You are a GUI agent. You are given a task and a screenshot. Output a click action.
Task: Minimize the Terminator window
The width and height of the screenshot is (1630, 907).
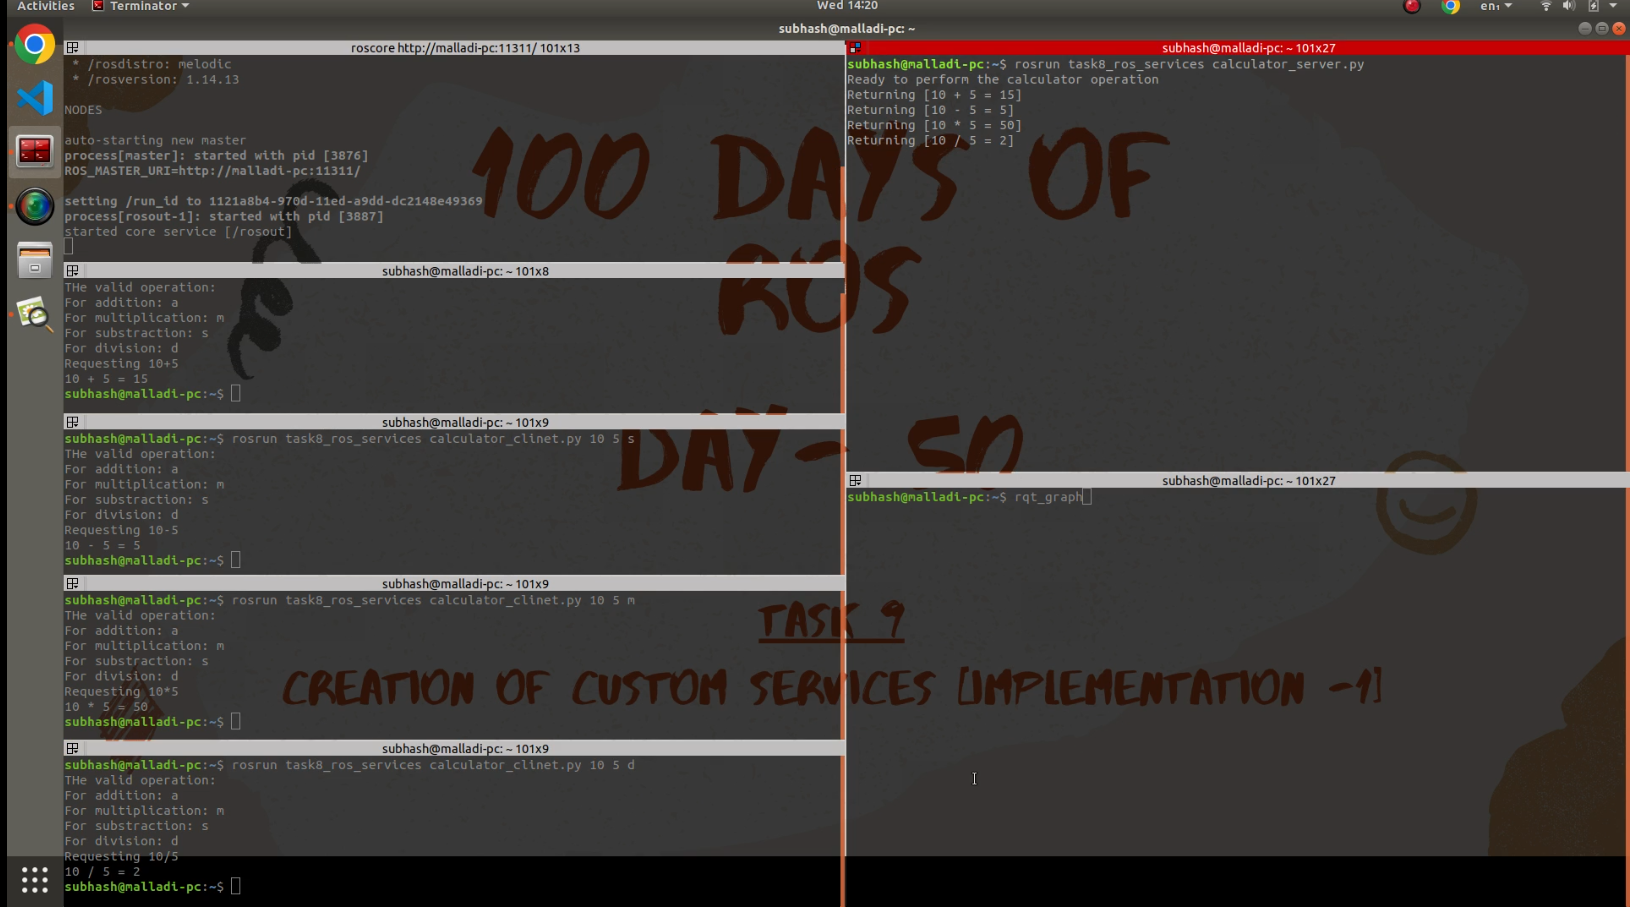pyautogui.click(x=1584, y=29)
